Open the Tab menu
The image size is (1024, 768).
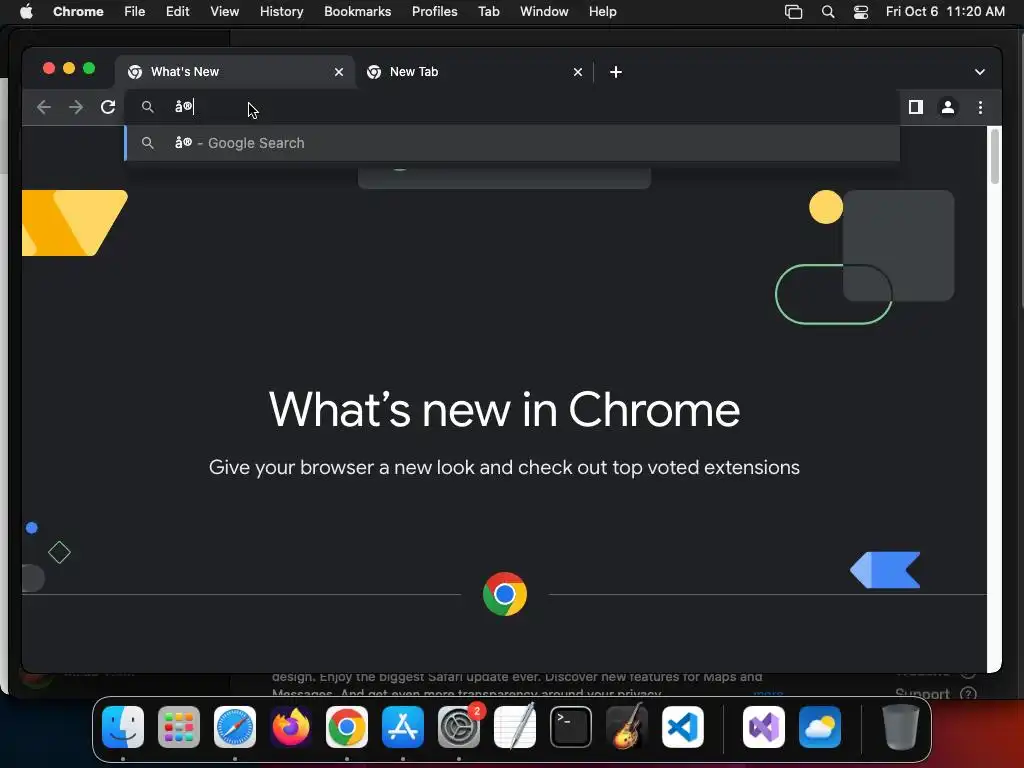488,11
